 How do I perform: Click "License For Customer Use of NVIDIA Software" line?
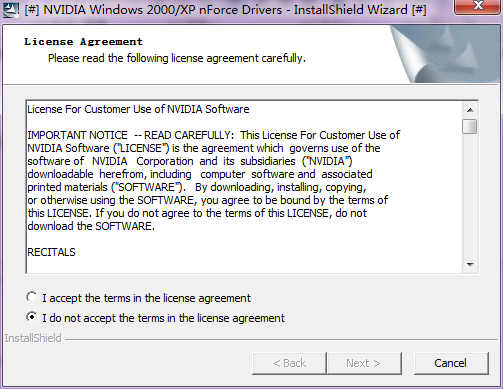[138, 109]
